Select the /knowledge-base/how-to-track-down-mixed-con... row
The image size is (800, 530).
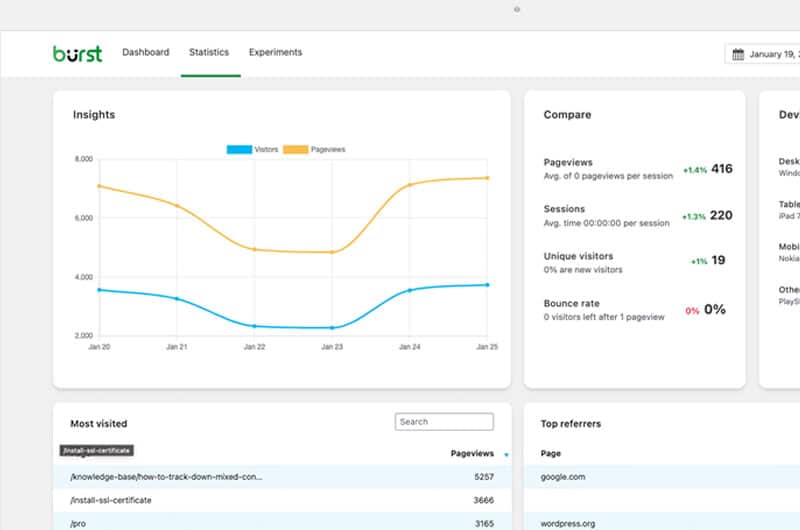point(282,477)
